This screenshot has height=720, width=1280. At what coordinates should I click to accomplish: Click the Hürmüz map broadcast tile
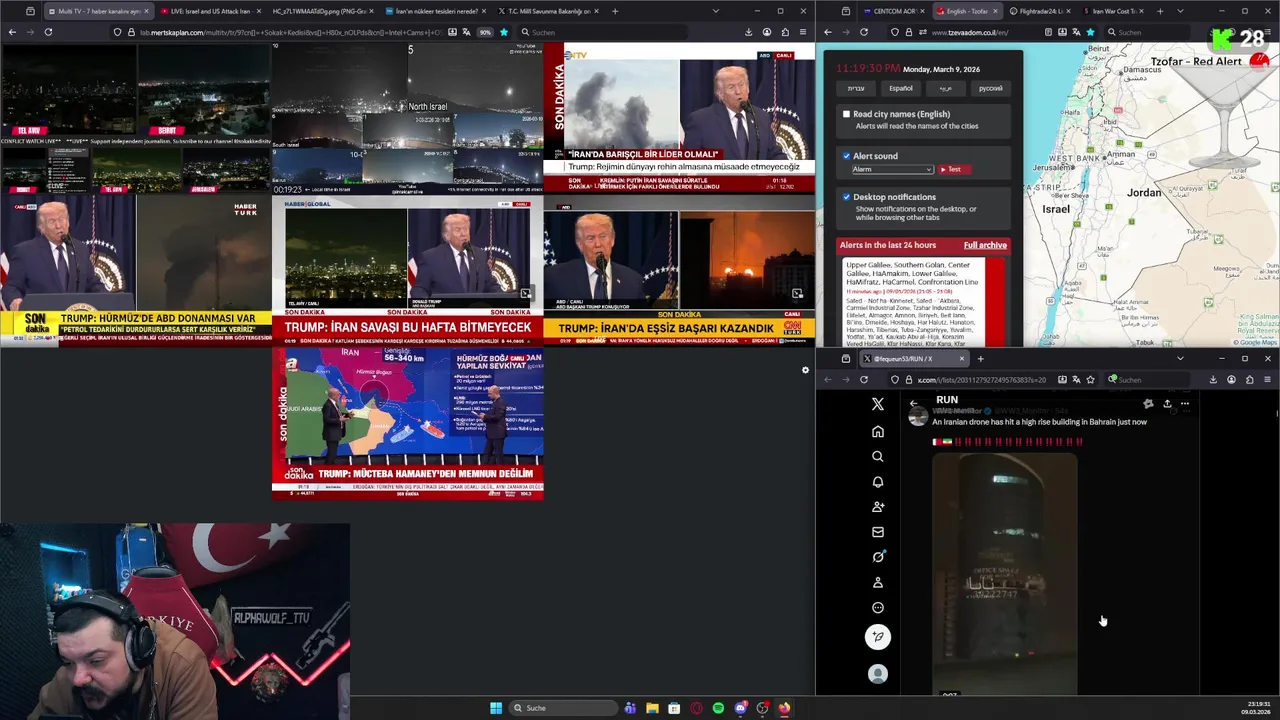(408, 423)
